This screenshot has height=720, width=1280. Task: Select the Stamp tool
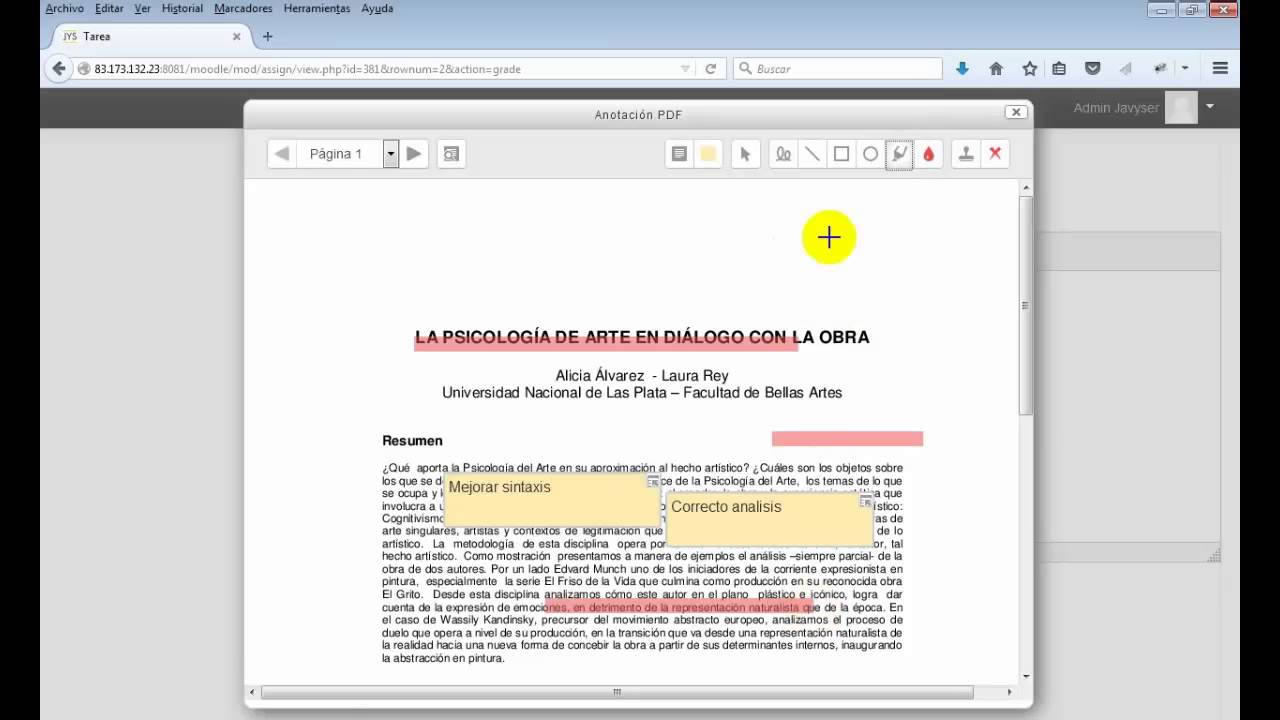click(966, 154)
